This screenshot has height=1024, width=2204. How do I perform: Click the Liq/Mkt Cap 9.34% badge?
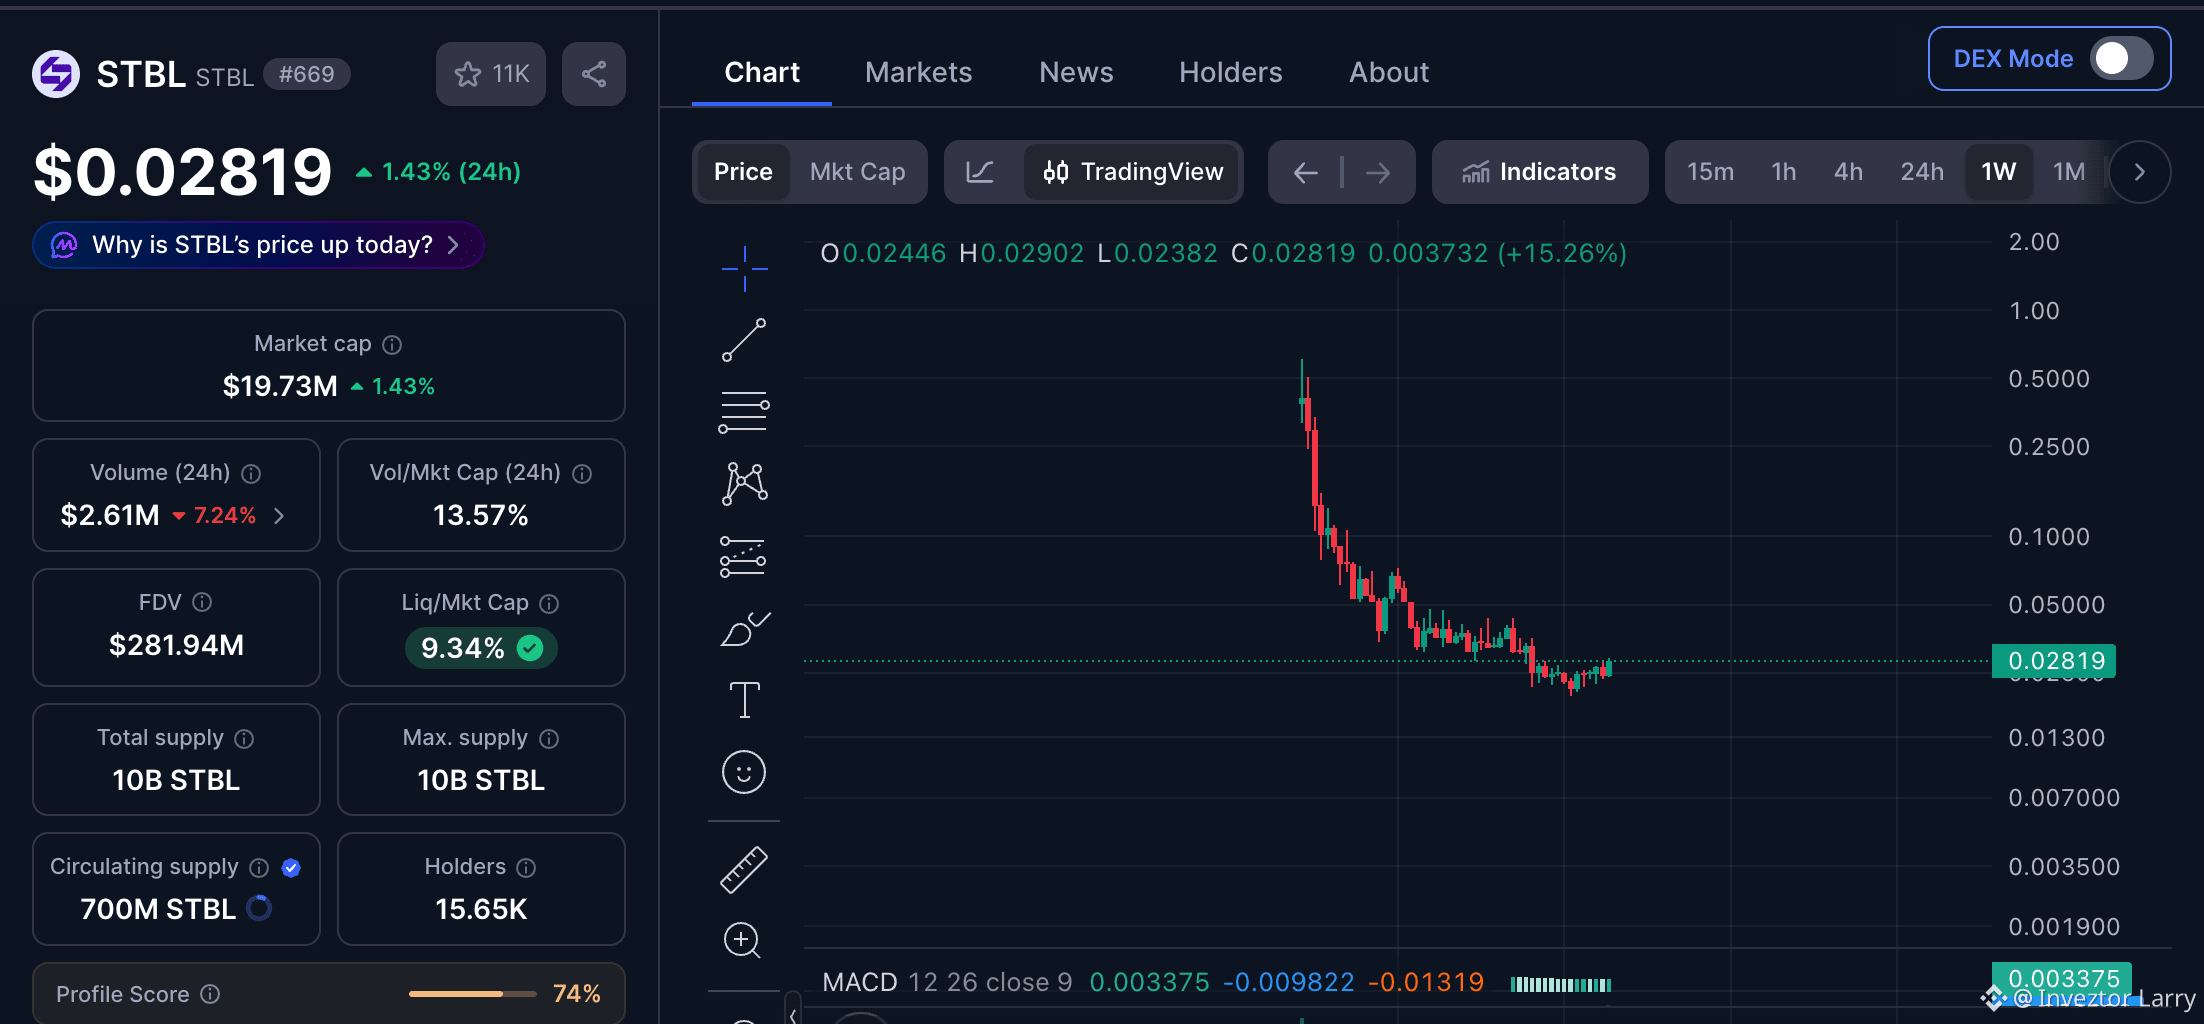point(481,648)
